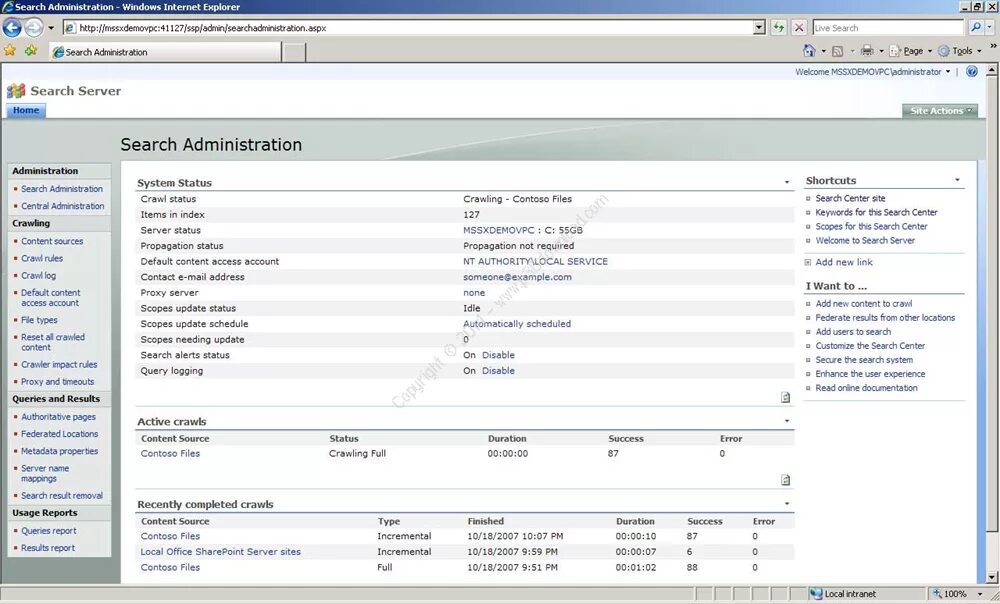This screenshot has height=604, width=1000.
Task: Expand the Shortcuts web part menu
Action: (x=957, y=180)
